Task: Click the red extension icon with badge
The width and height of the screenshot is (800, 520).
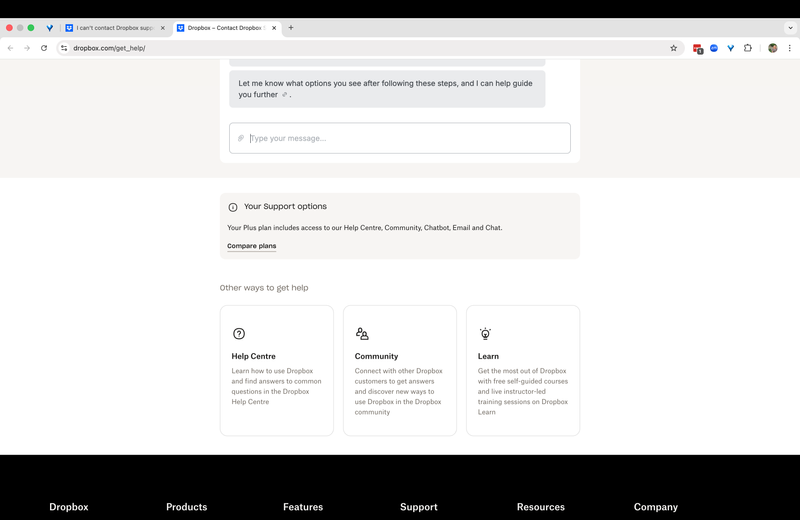Action: [x=697, y=48]
